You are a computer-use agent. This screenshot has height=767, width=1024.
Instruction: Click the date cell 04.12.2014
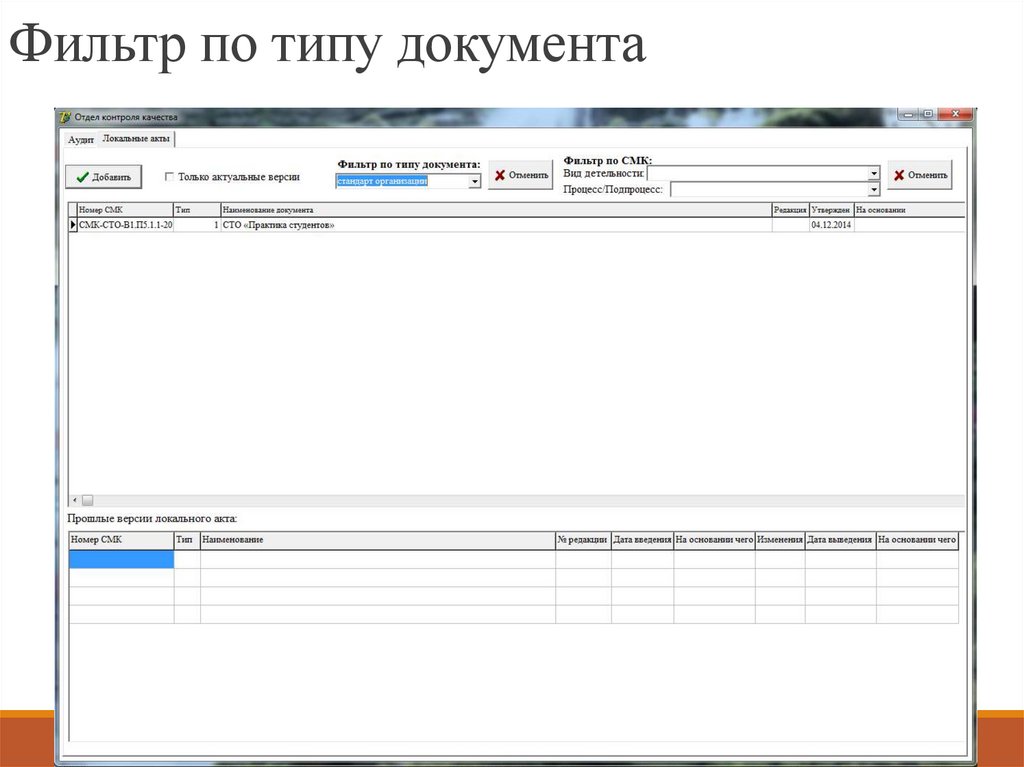[x=831, y=225]
